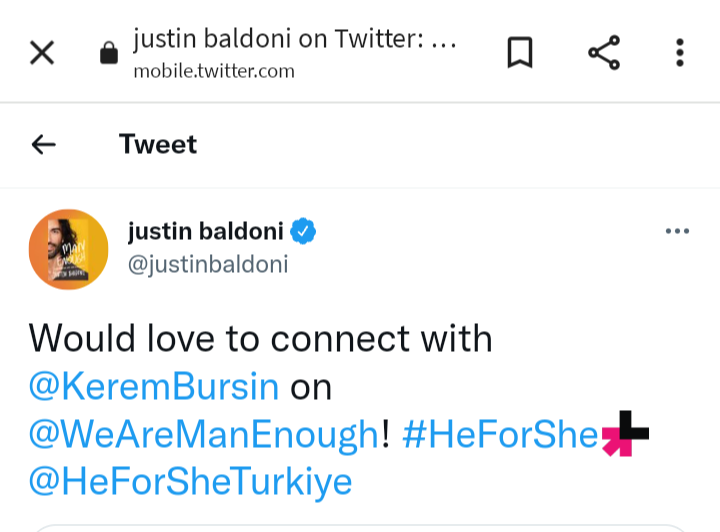This screenshot has width=720, height=532.
Task: Bookmark this page
Action: coord(519,52)
